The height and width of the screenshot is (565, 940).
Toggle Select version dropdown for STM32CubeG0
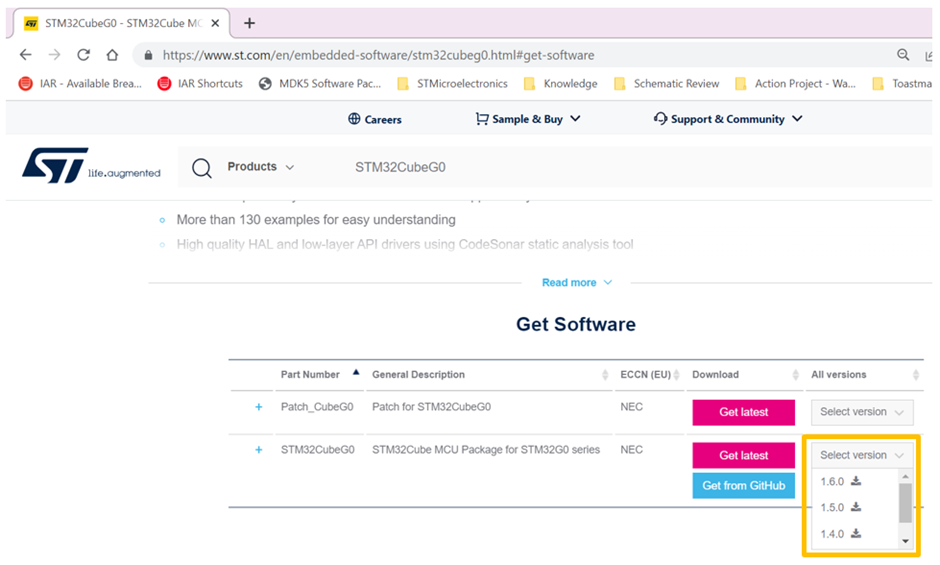click(x=862, y=455)
